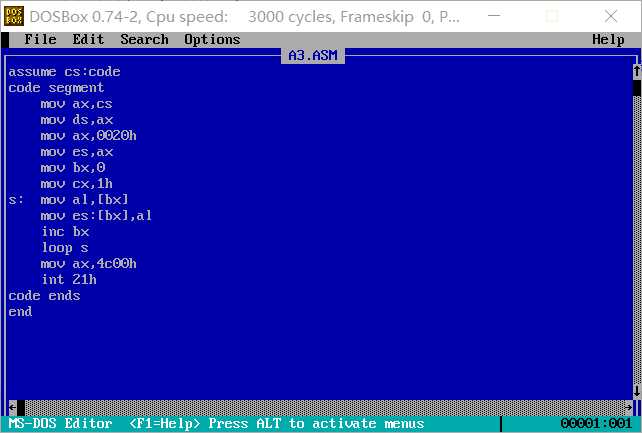The image size is (642, 433).
Task: Click the line 'code segment'
Action: [56, 88]
